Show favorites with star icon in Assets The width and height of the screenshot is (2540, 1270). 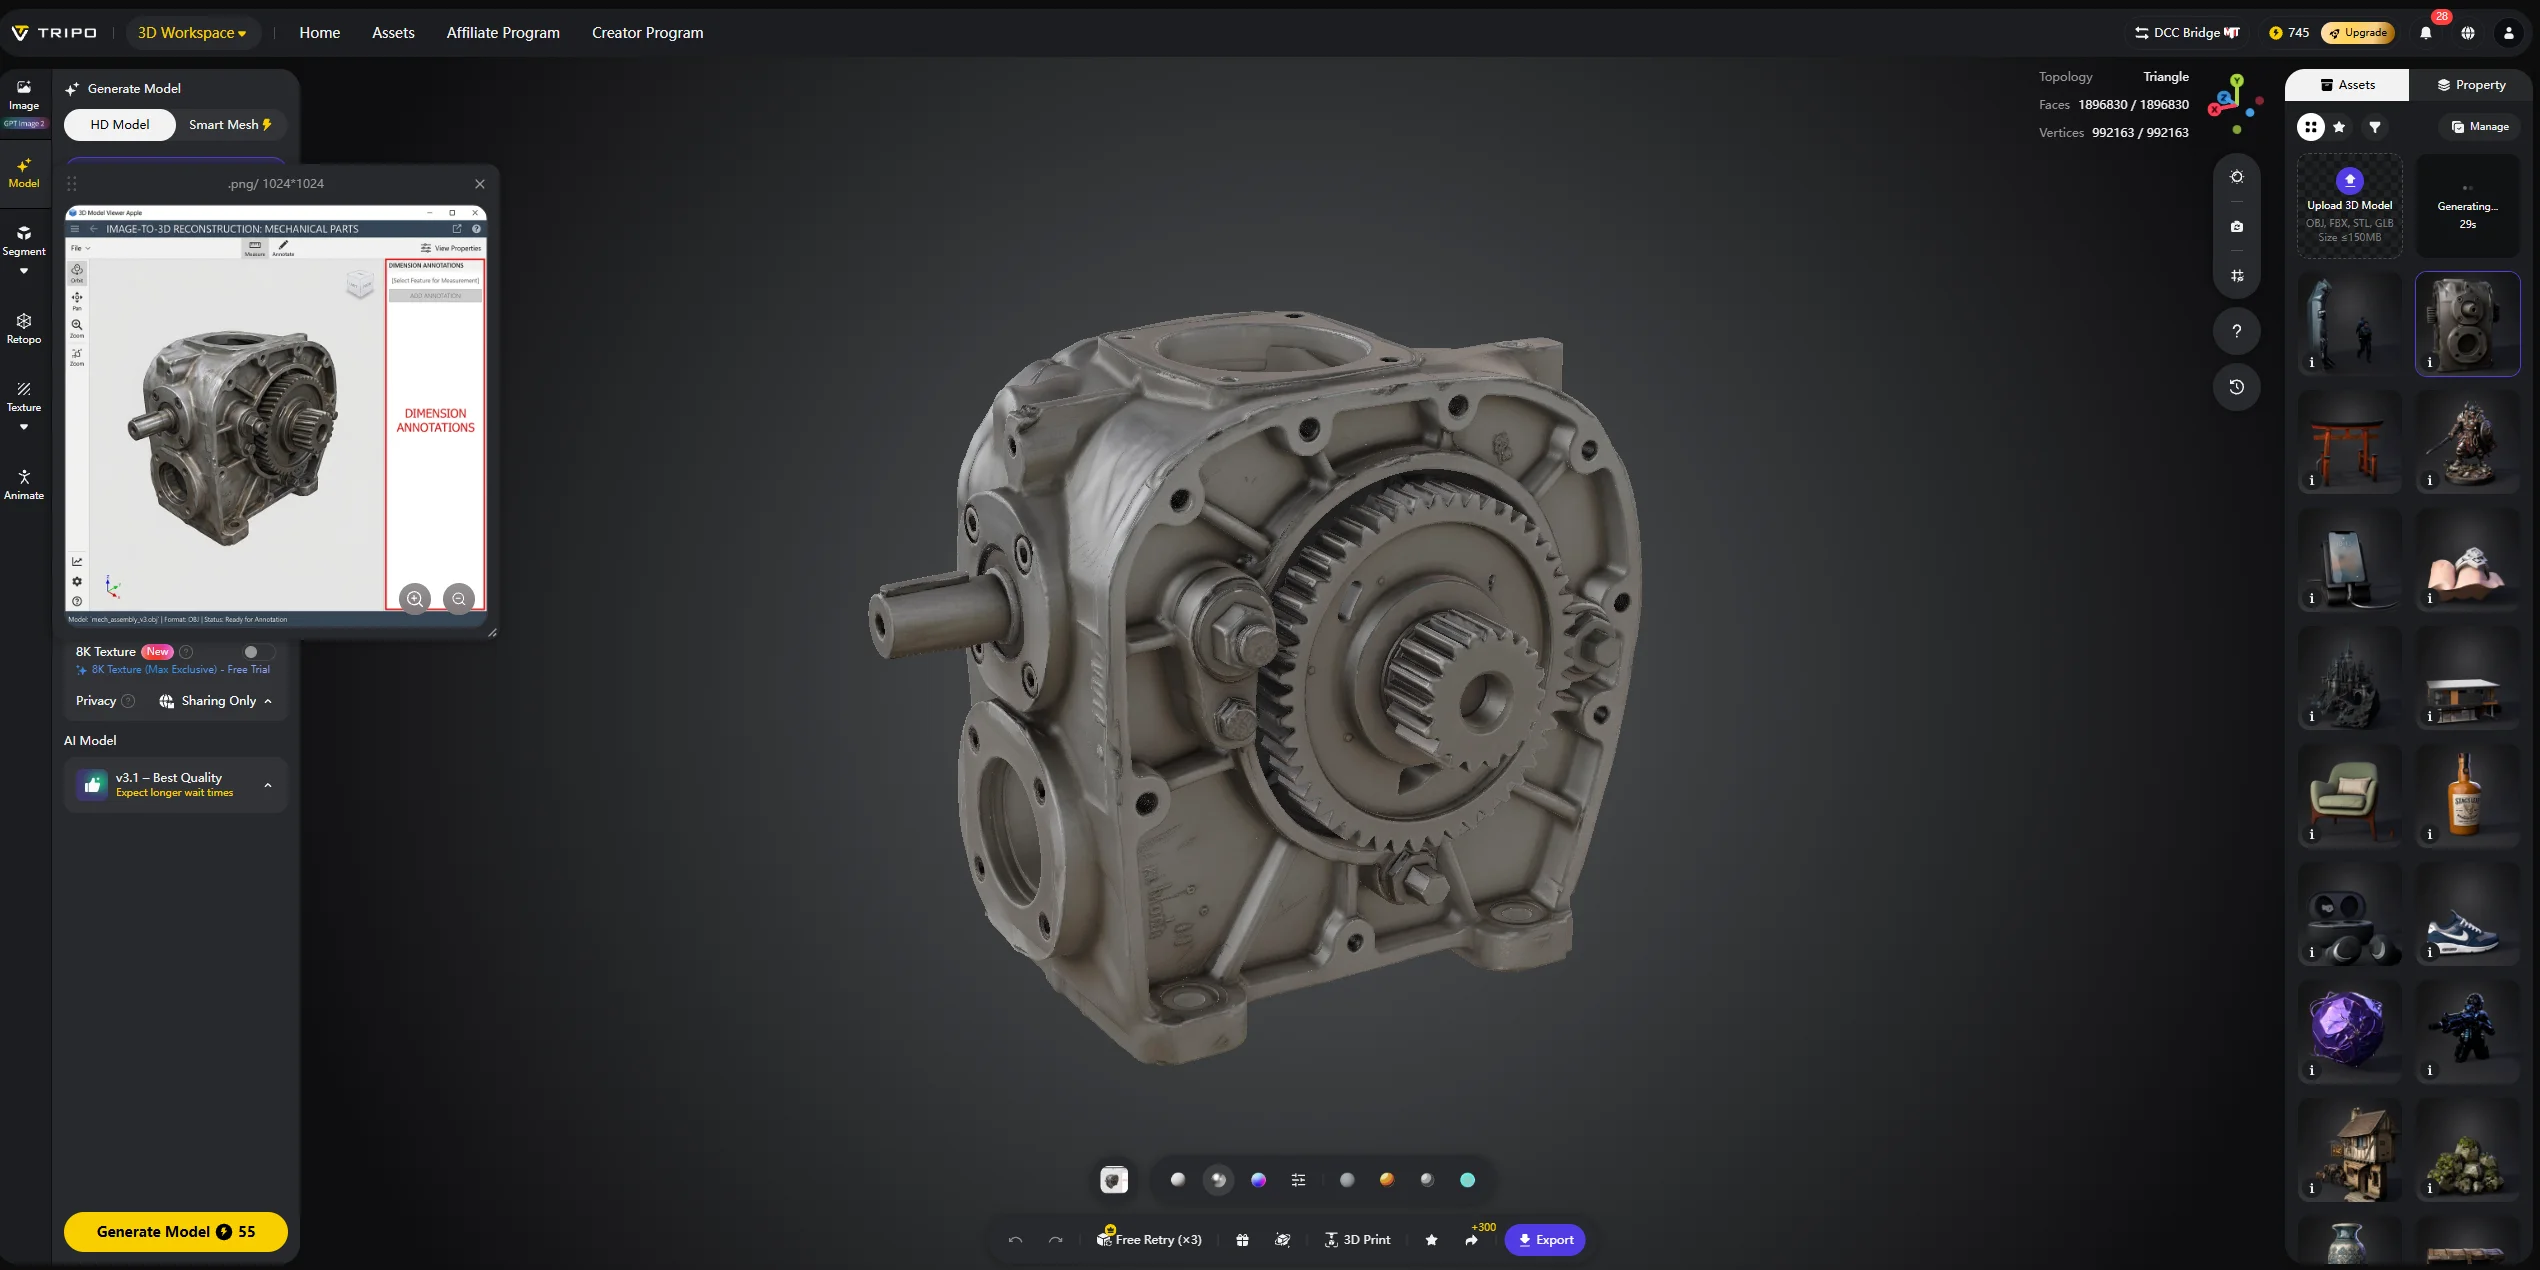coord(2339,127)
